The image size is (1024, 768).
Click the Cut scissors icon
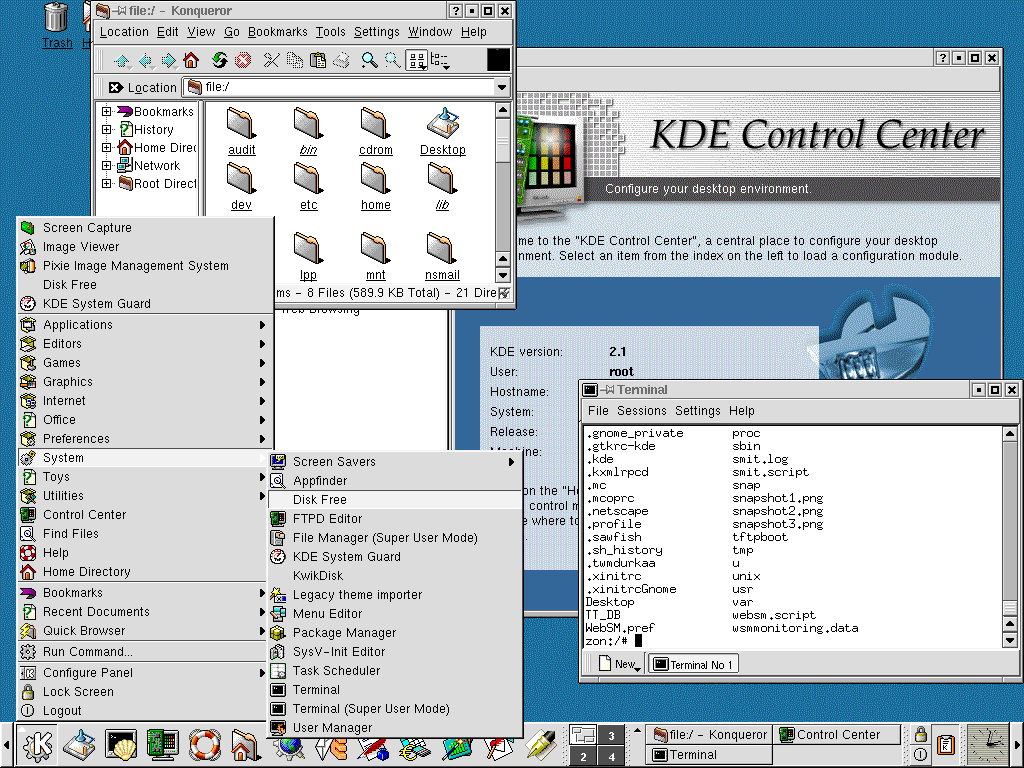pos(271,61)
